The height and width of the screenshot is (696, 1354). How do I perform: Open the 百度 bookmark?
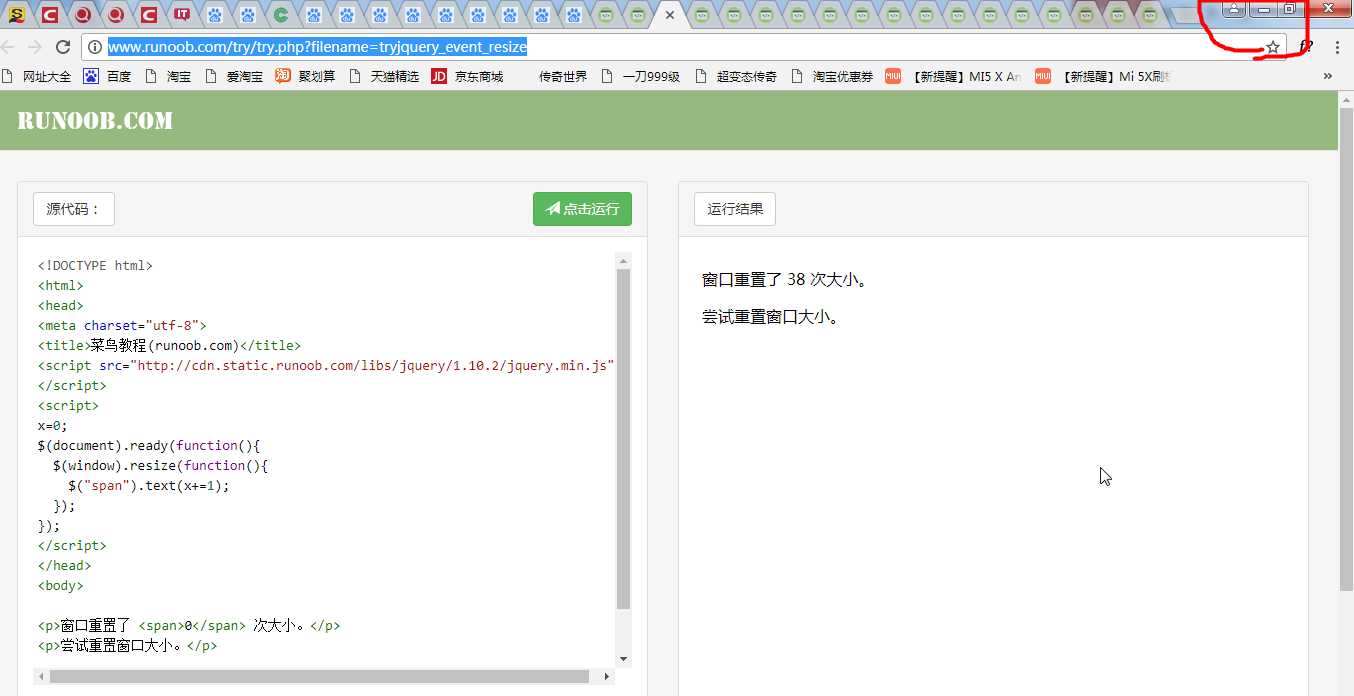click(108, 76)
